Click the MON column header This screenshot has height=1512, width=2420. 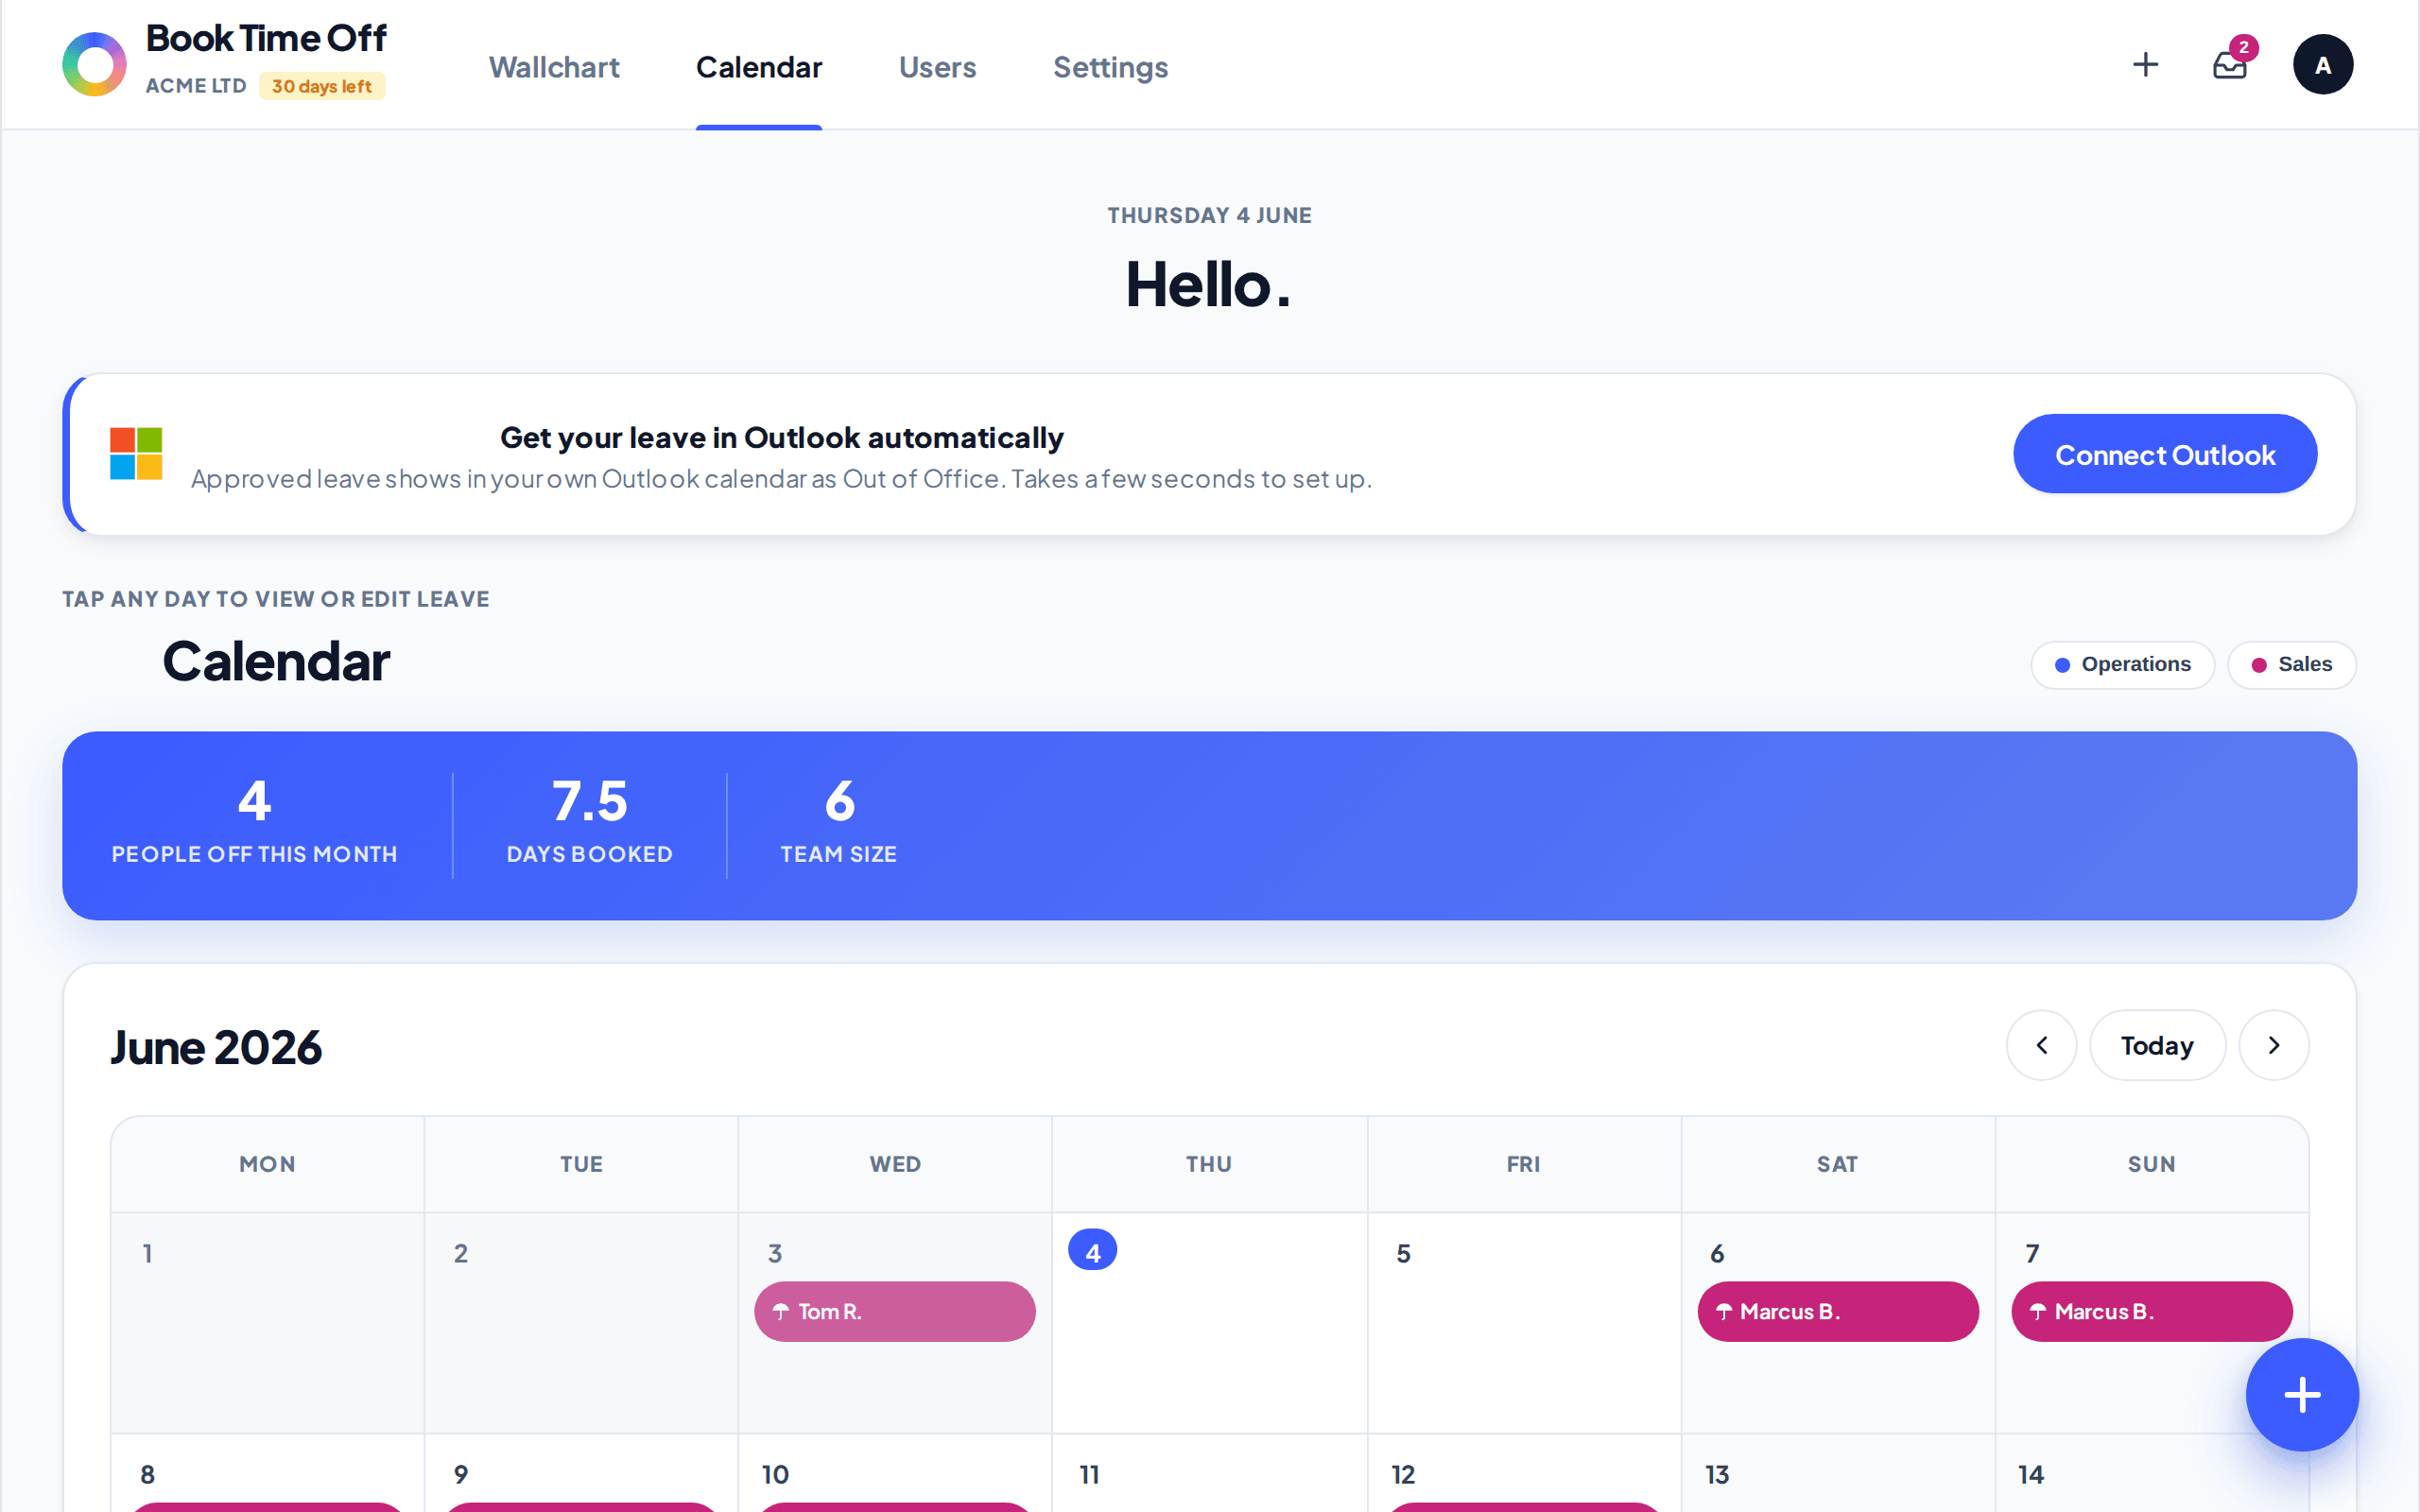267,1164
